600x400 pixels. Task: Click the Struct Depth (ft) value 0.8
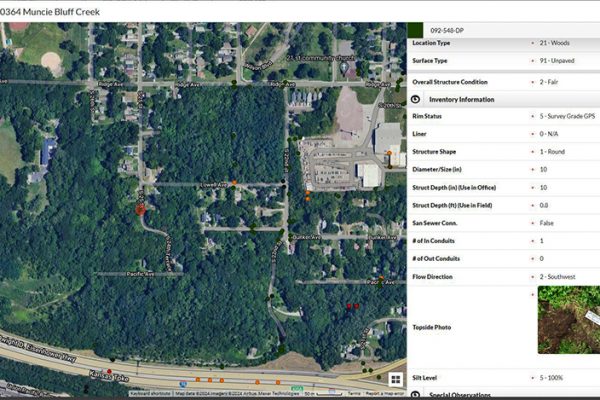click(544, 205)
